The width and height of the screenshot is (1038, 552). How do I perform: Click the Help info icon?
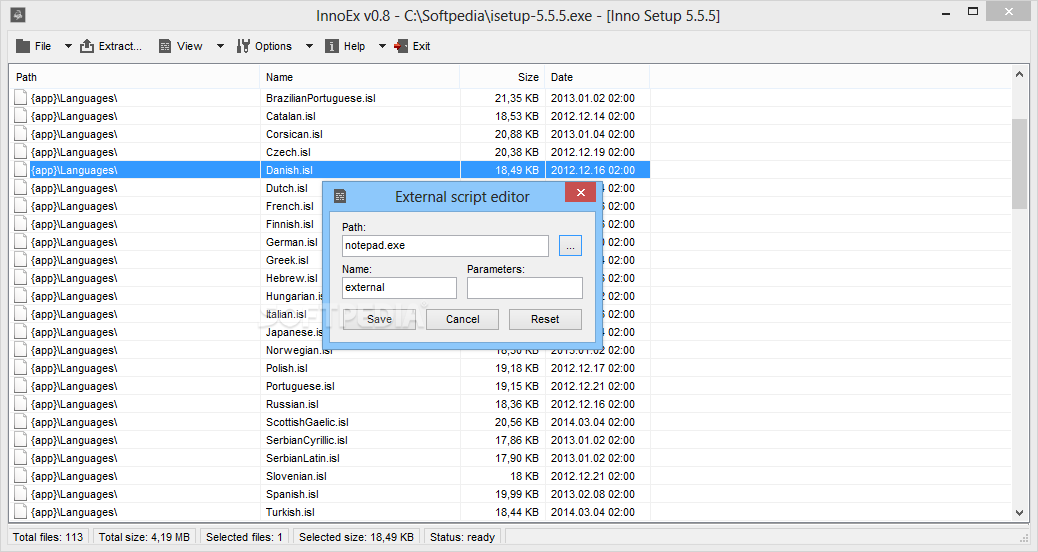(332, 46)
